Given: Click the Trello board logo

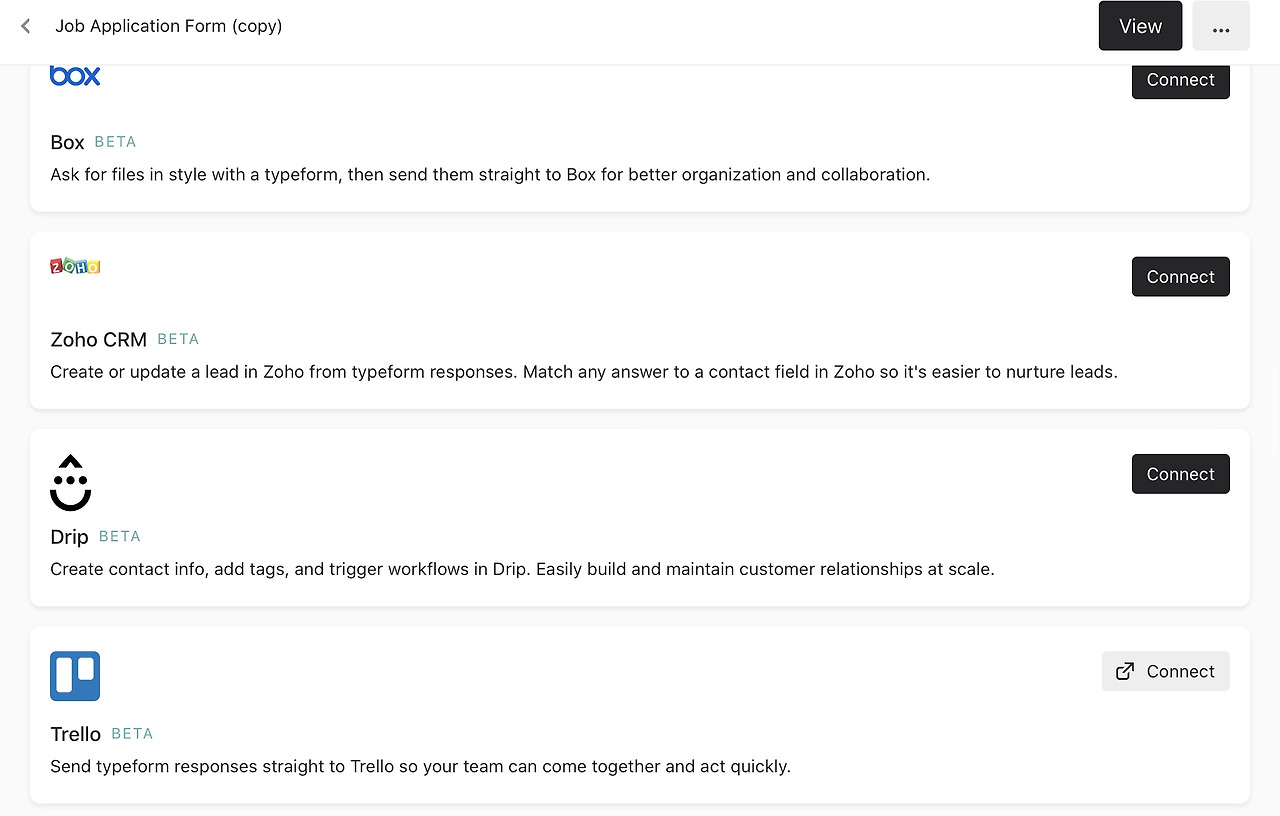Looking at the screenshot, I should coord(75,676).
